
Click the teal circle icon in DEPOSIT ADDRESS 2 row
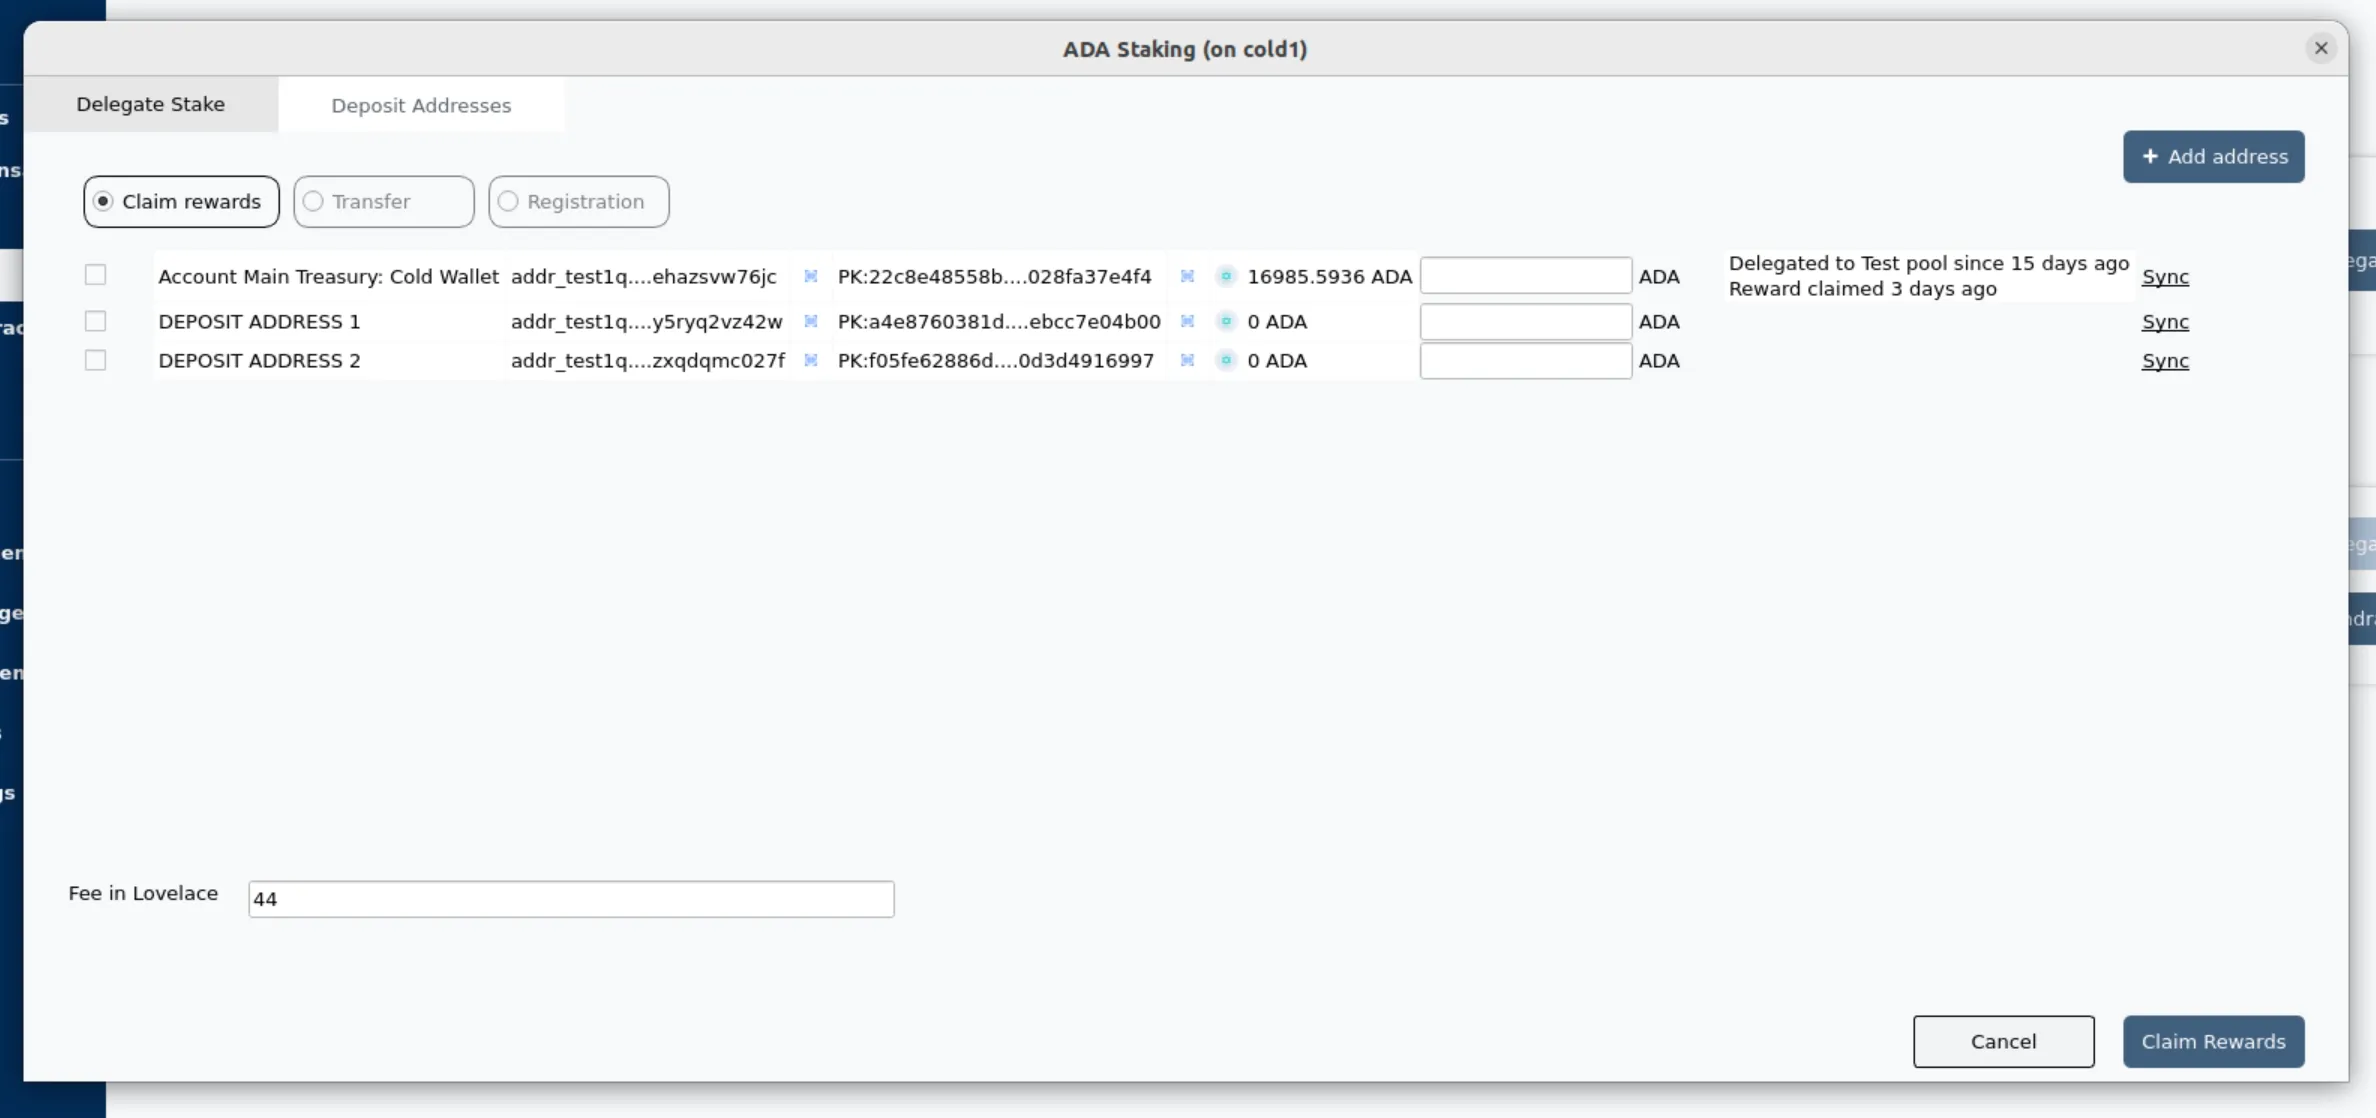pos(1226,360)
